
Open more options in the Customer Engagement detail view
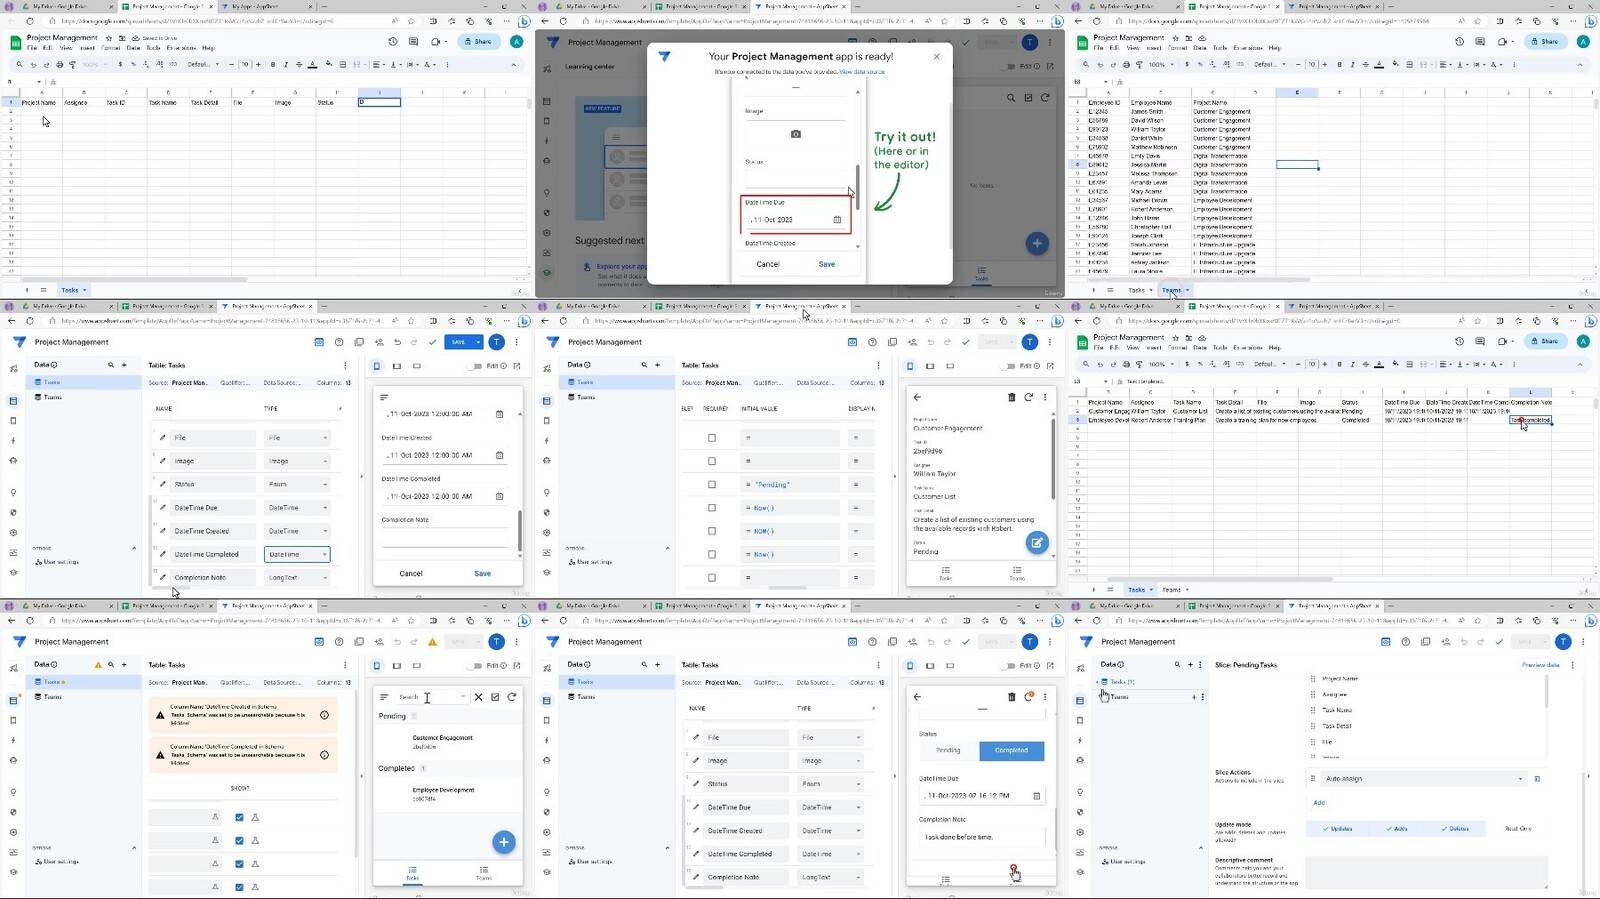point(1045,397)
